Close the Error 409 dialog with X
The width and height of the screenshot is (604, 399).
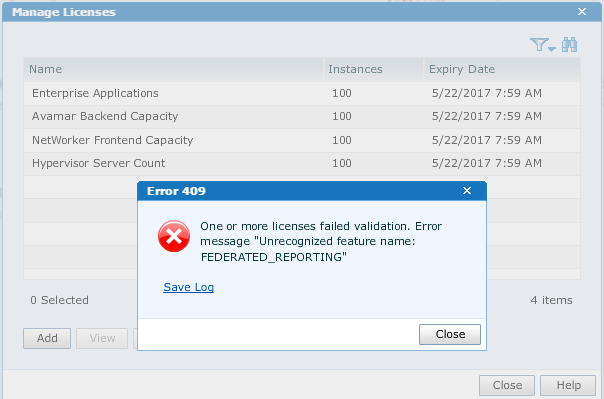(467, 191)
